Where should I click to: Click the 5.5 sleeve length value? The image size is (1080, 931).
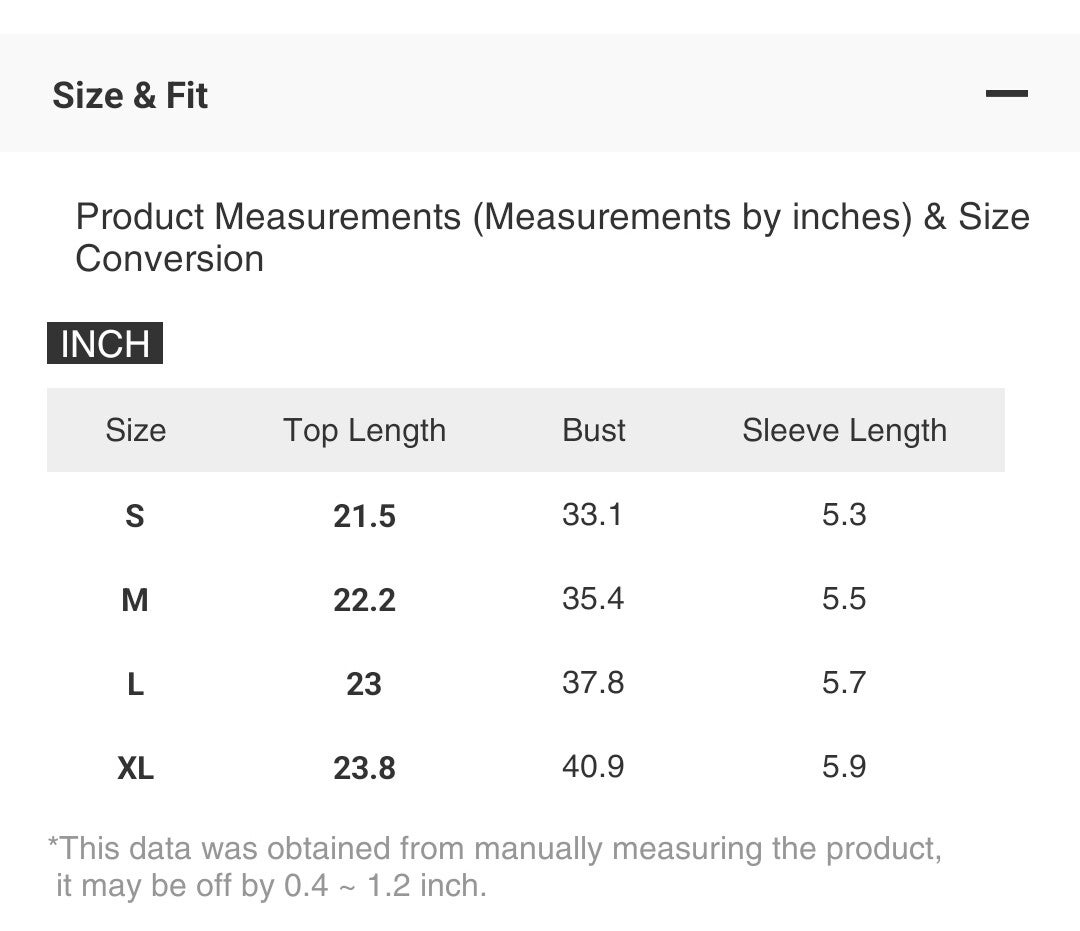pyautogui.click(x=844, y=599)
